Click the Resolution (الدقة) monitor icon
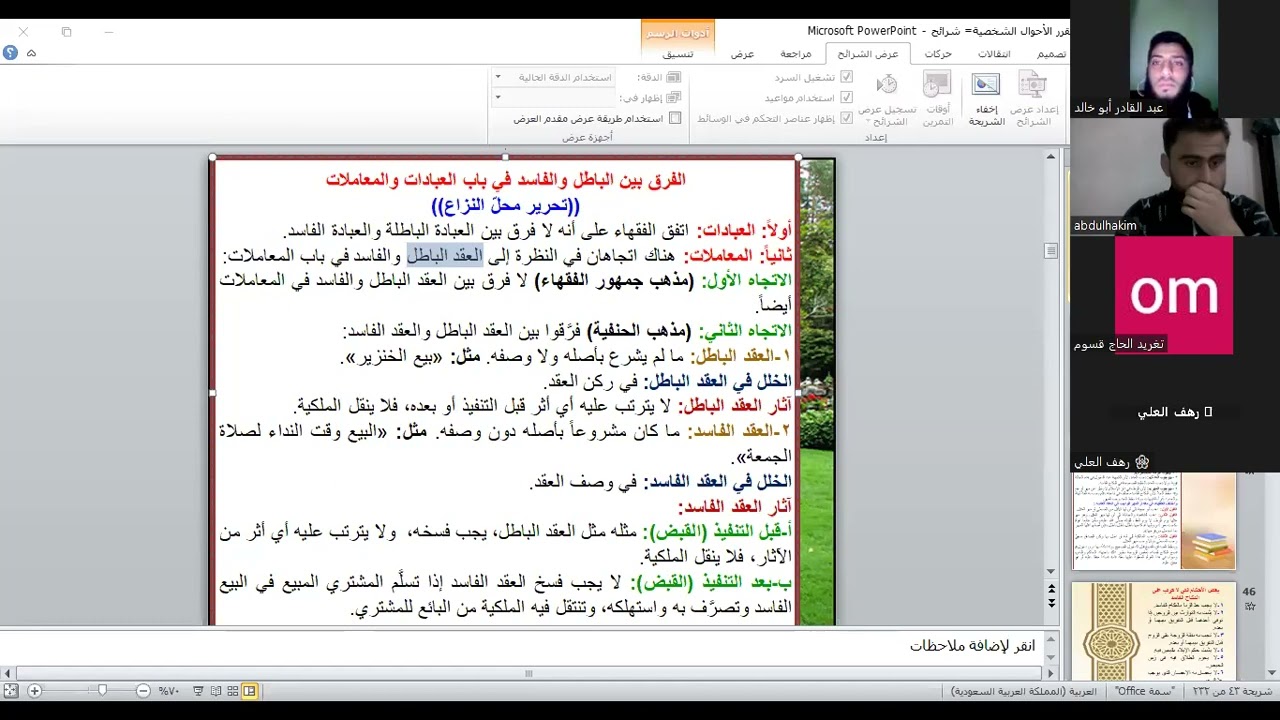1280x720 pixels. coord(673,77)
